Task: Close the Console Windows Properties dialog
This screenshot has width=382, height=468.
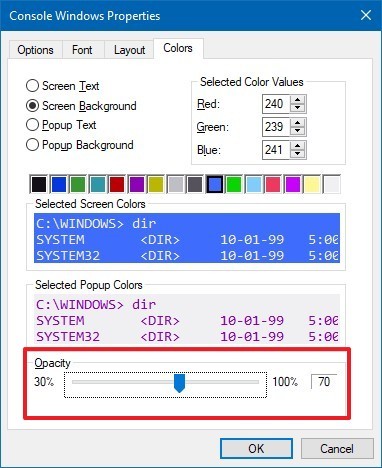Action: (366, 15)
